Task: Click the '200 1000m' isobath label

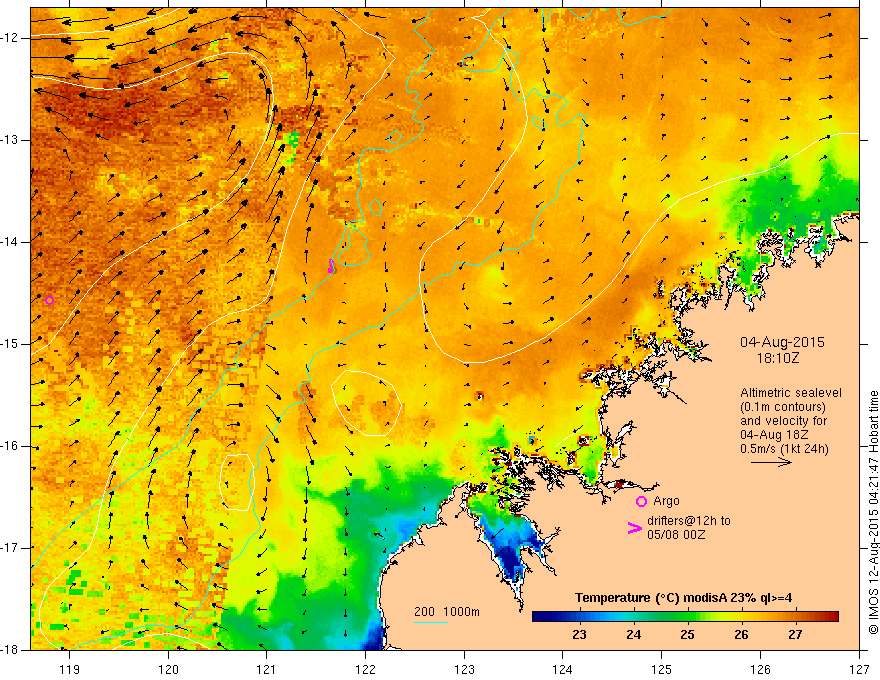Action: click(447, 612)
